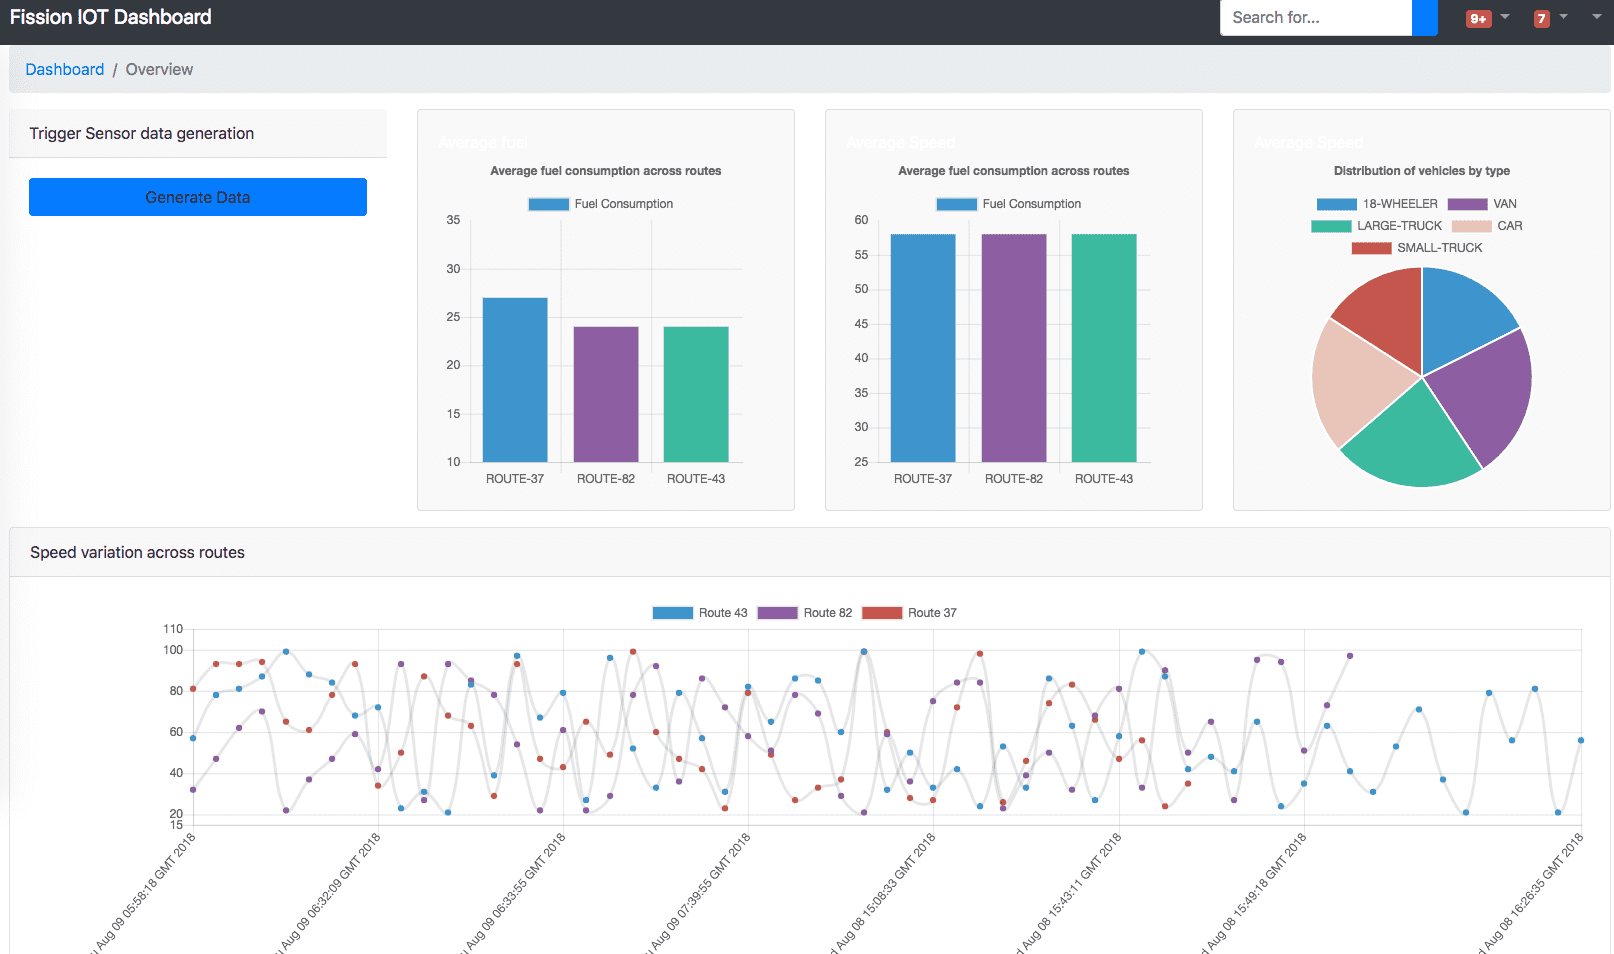Click the blue search button beside the search field

click(1424, 18)
